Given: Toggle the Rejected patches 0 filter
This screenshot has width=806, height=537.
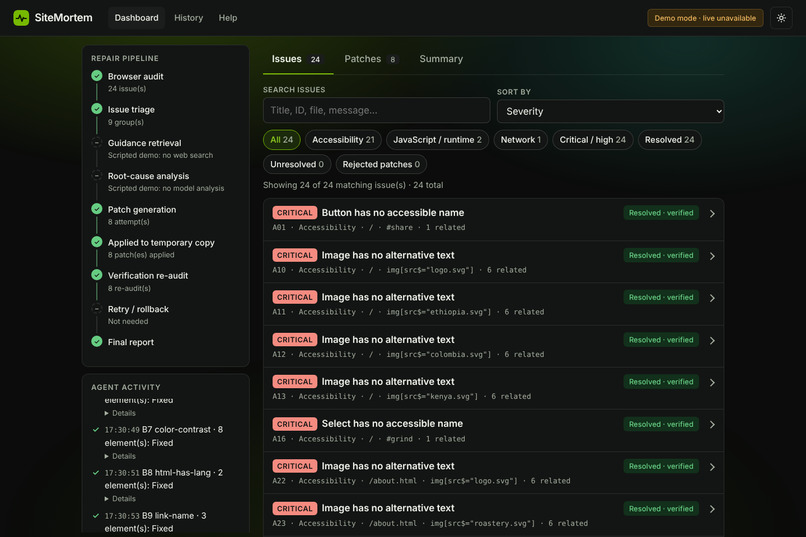Looking at the screenshot, I should 381,164.
